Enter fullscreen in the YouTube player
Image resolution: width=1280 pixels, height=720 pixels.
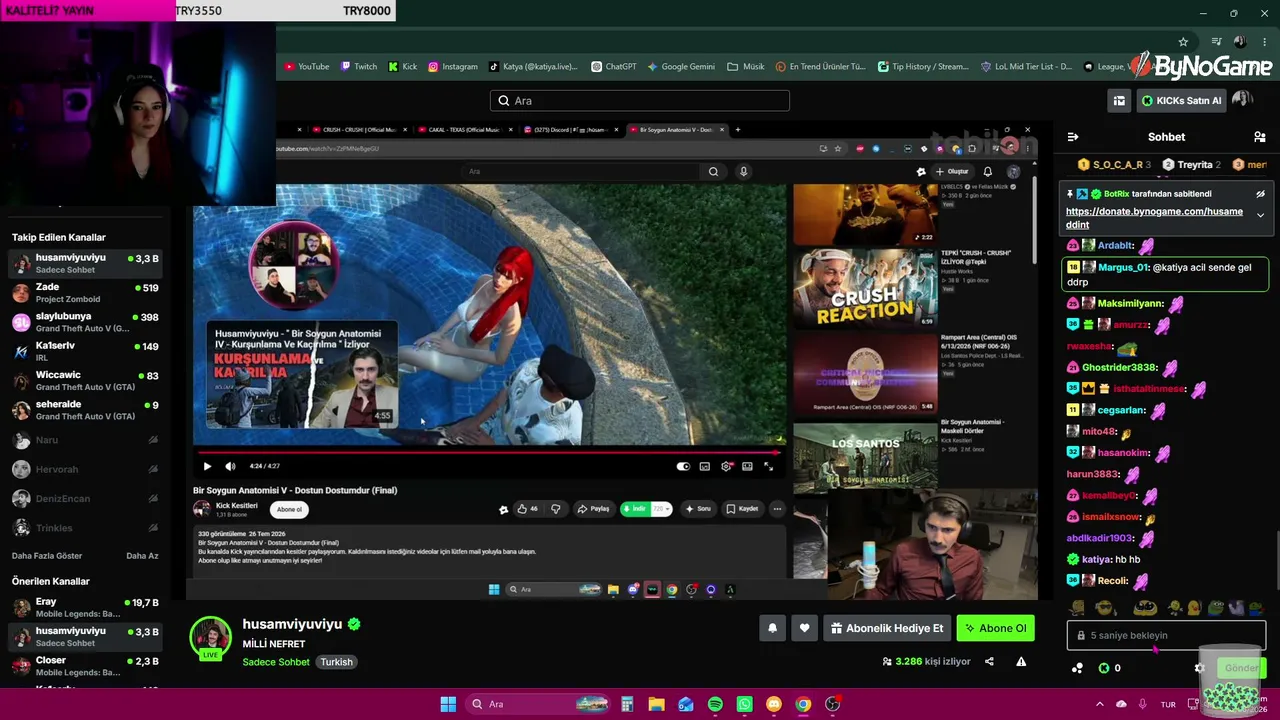[768, 466]
